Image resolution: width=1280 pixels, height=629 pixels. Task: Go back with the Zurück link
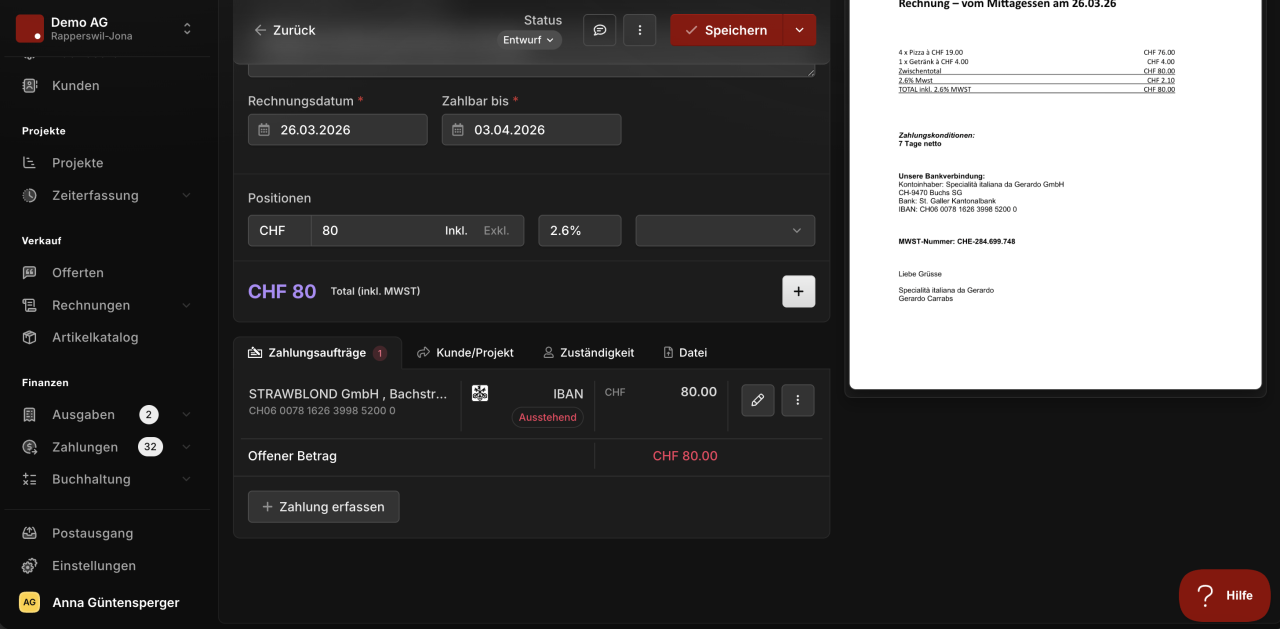click(284, 30)
